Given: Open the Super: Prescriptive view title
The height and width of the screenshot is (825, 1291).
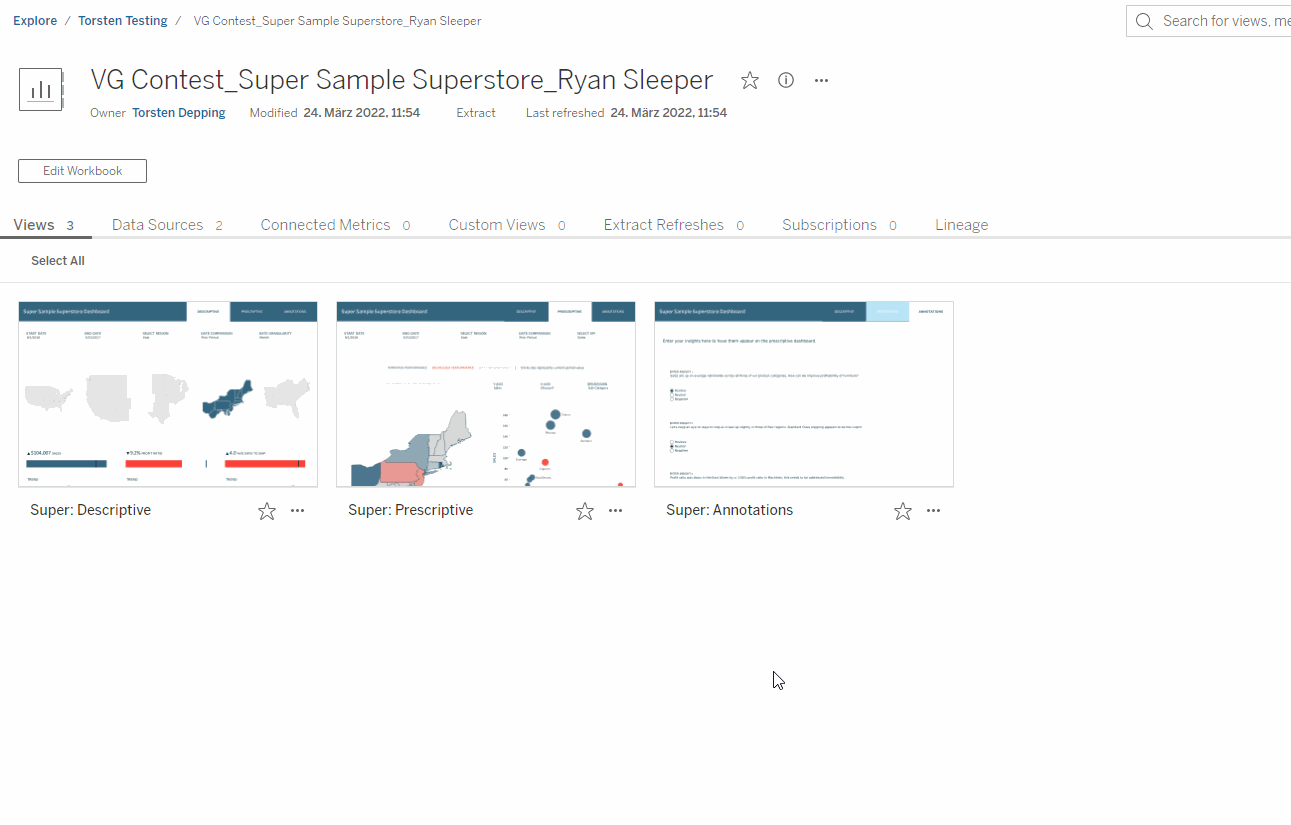Looking at the screenshot, I should 411,510.
